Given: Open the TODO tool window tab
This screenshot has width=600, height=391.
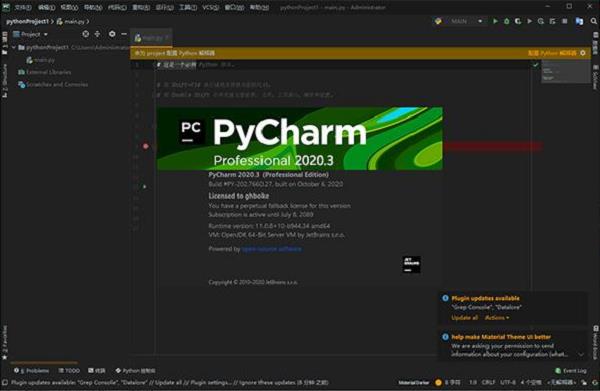Looking at the screenshot, I should pos(69,370).
